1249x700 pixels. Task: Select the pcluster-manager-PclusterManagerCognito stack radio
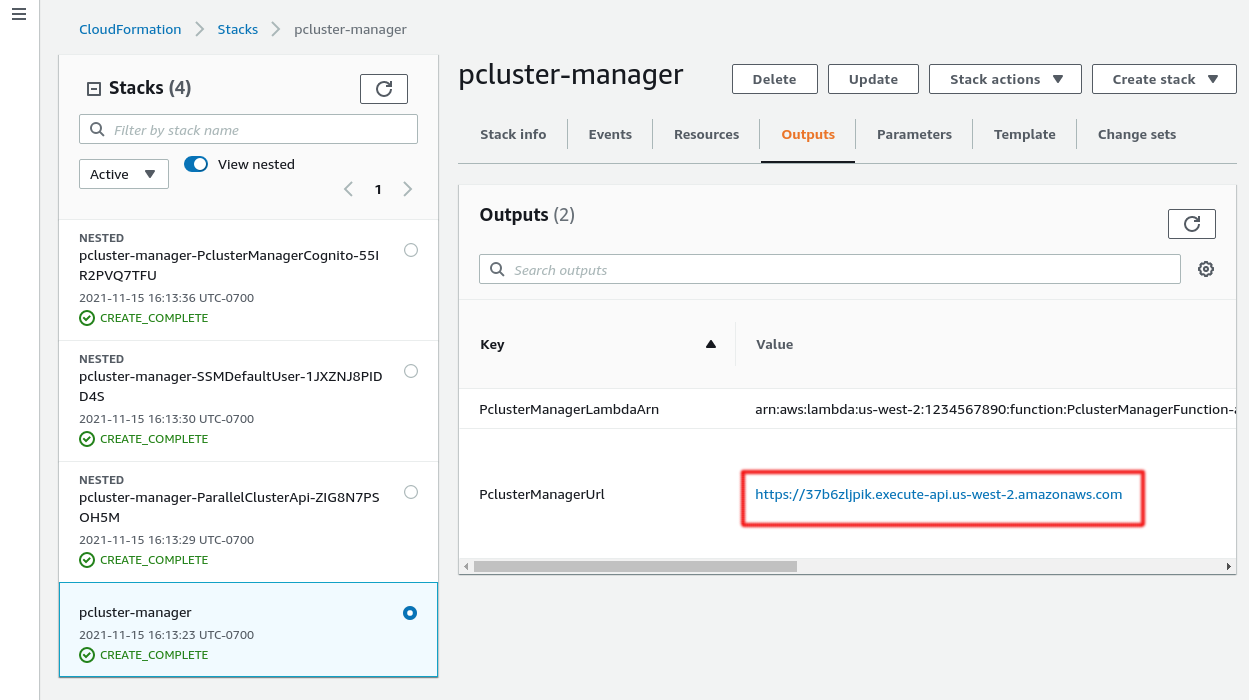click(x=411, y=250)
